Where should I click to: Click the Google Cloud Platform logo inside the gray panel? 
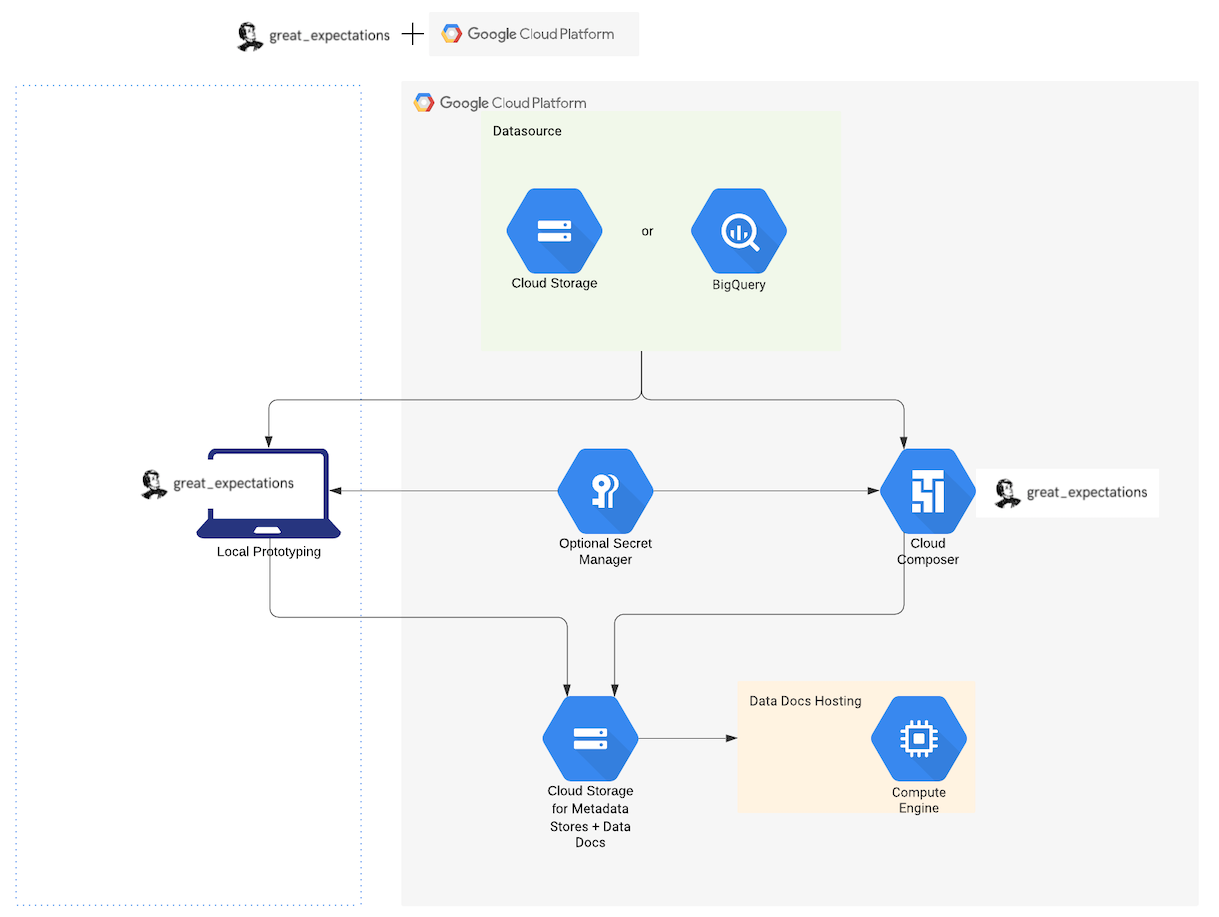coord(501,103)
